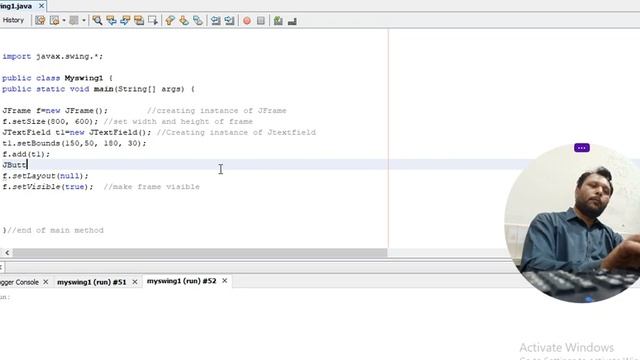Close the myswing1 (run) #52 tab
Screen dimensions: 640x360
tap(224, 281)
